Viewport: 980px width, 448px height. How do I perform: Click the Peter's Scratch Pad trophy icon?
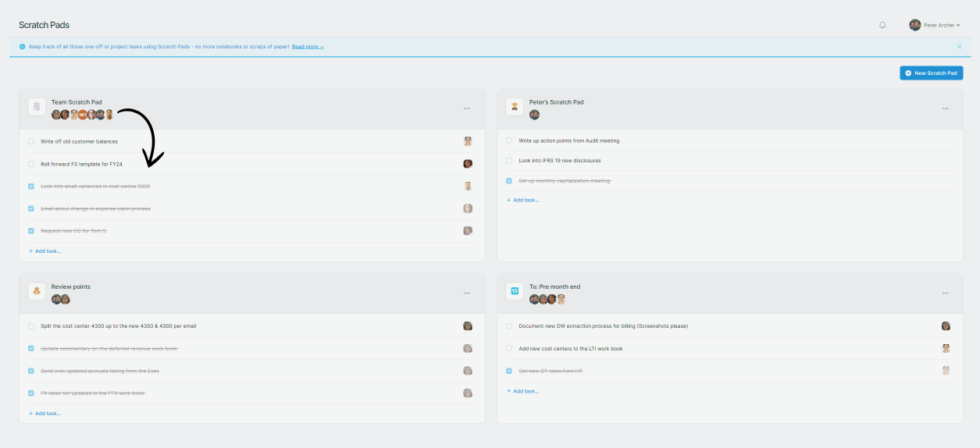[x=514, y=106]
